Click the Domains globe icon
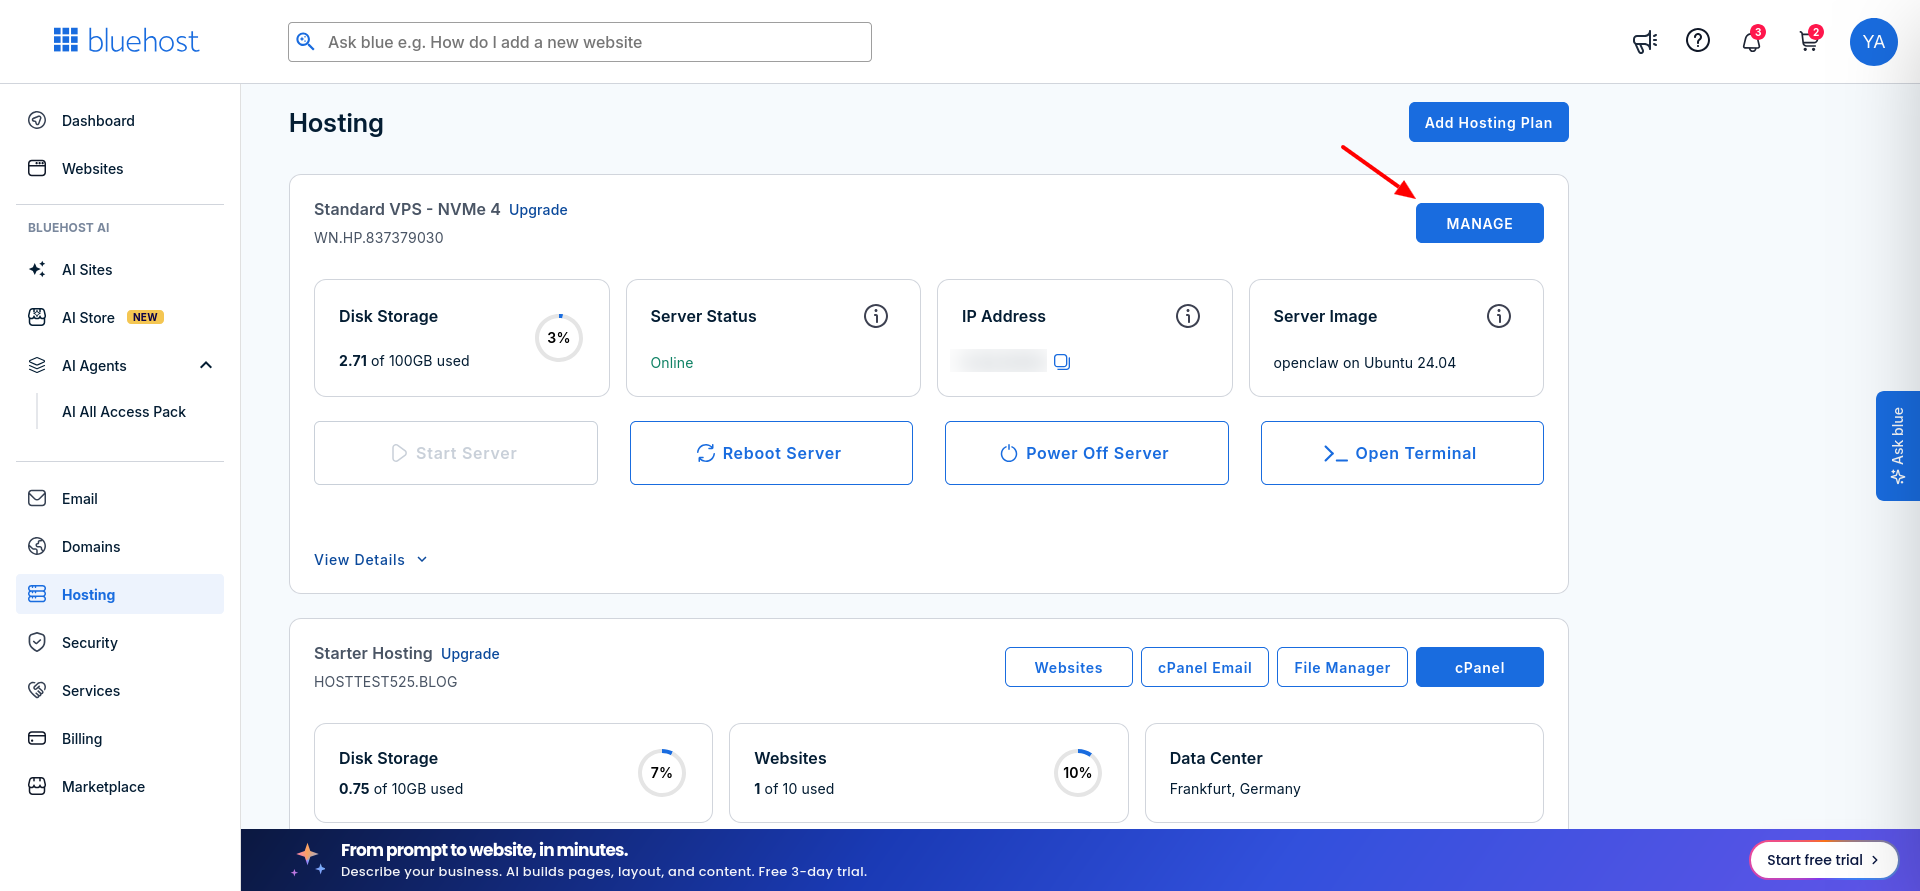The height and width of the screenshot is (891, 1920). [37, 546]
